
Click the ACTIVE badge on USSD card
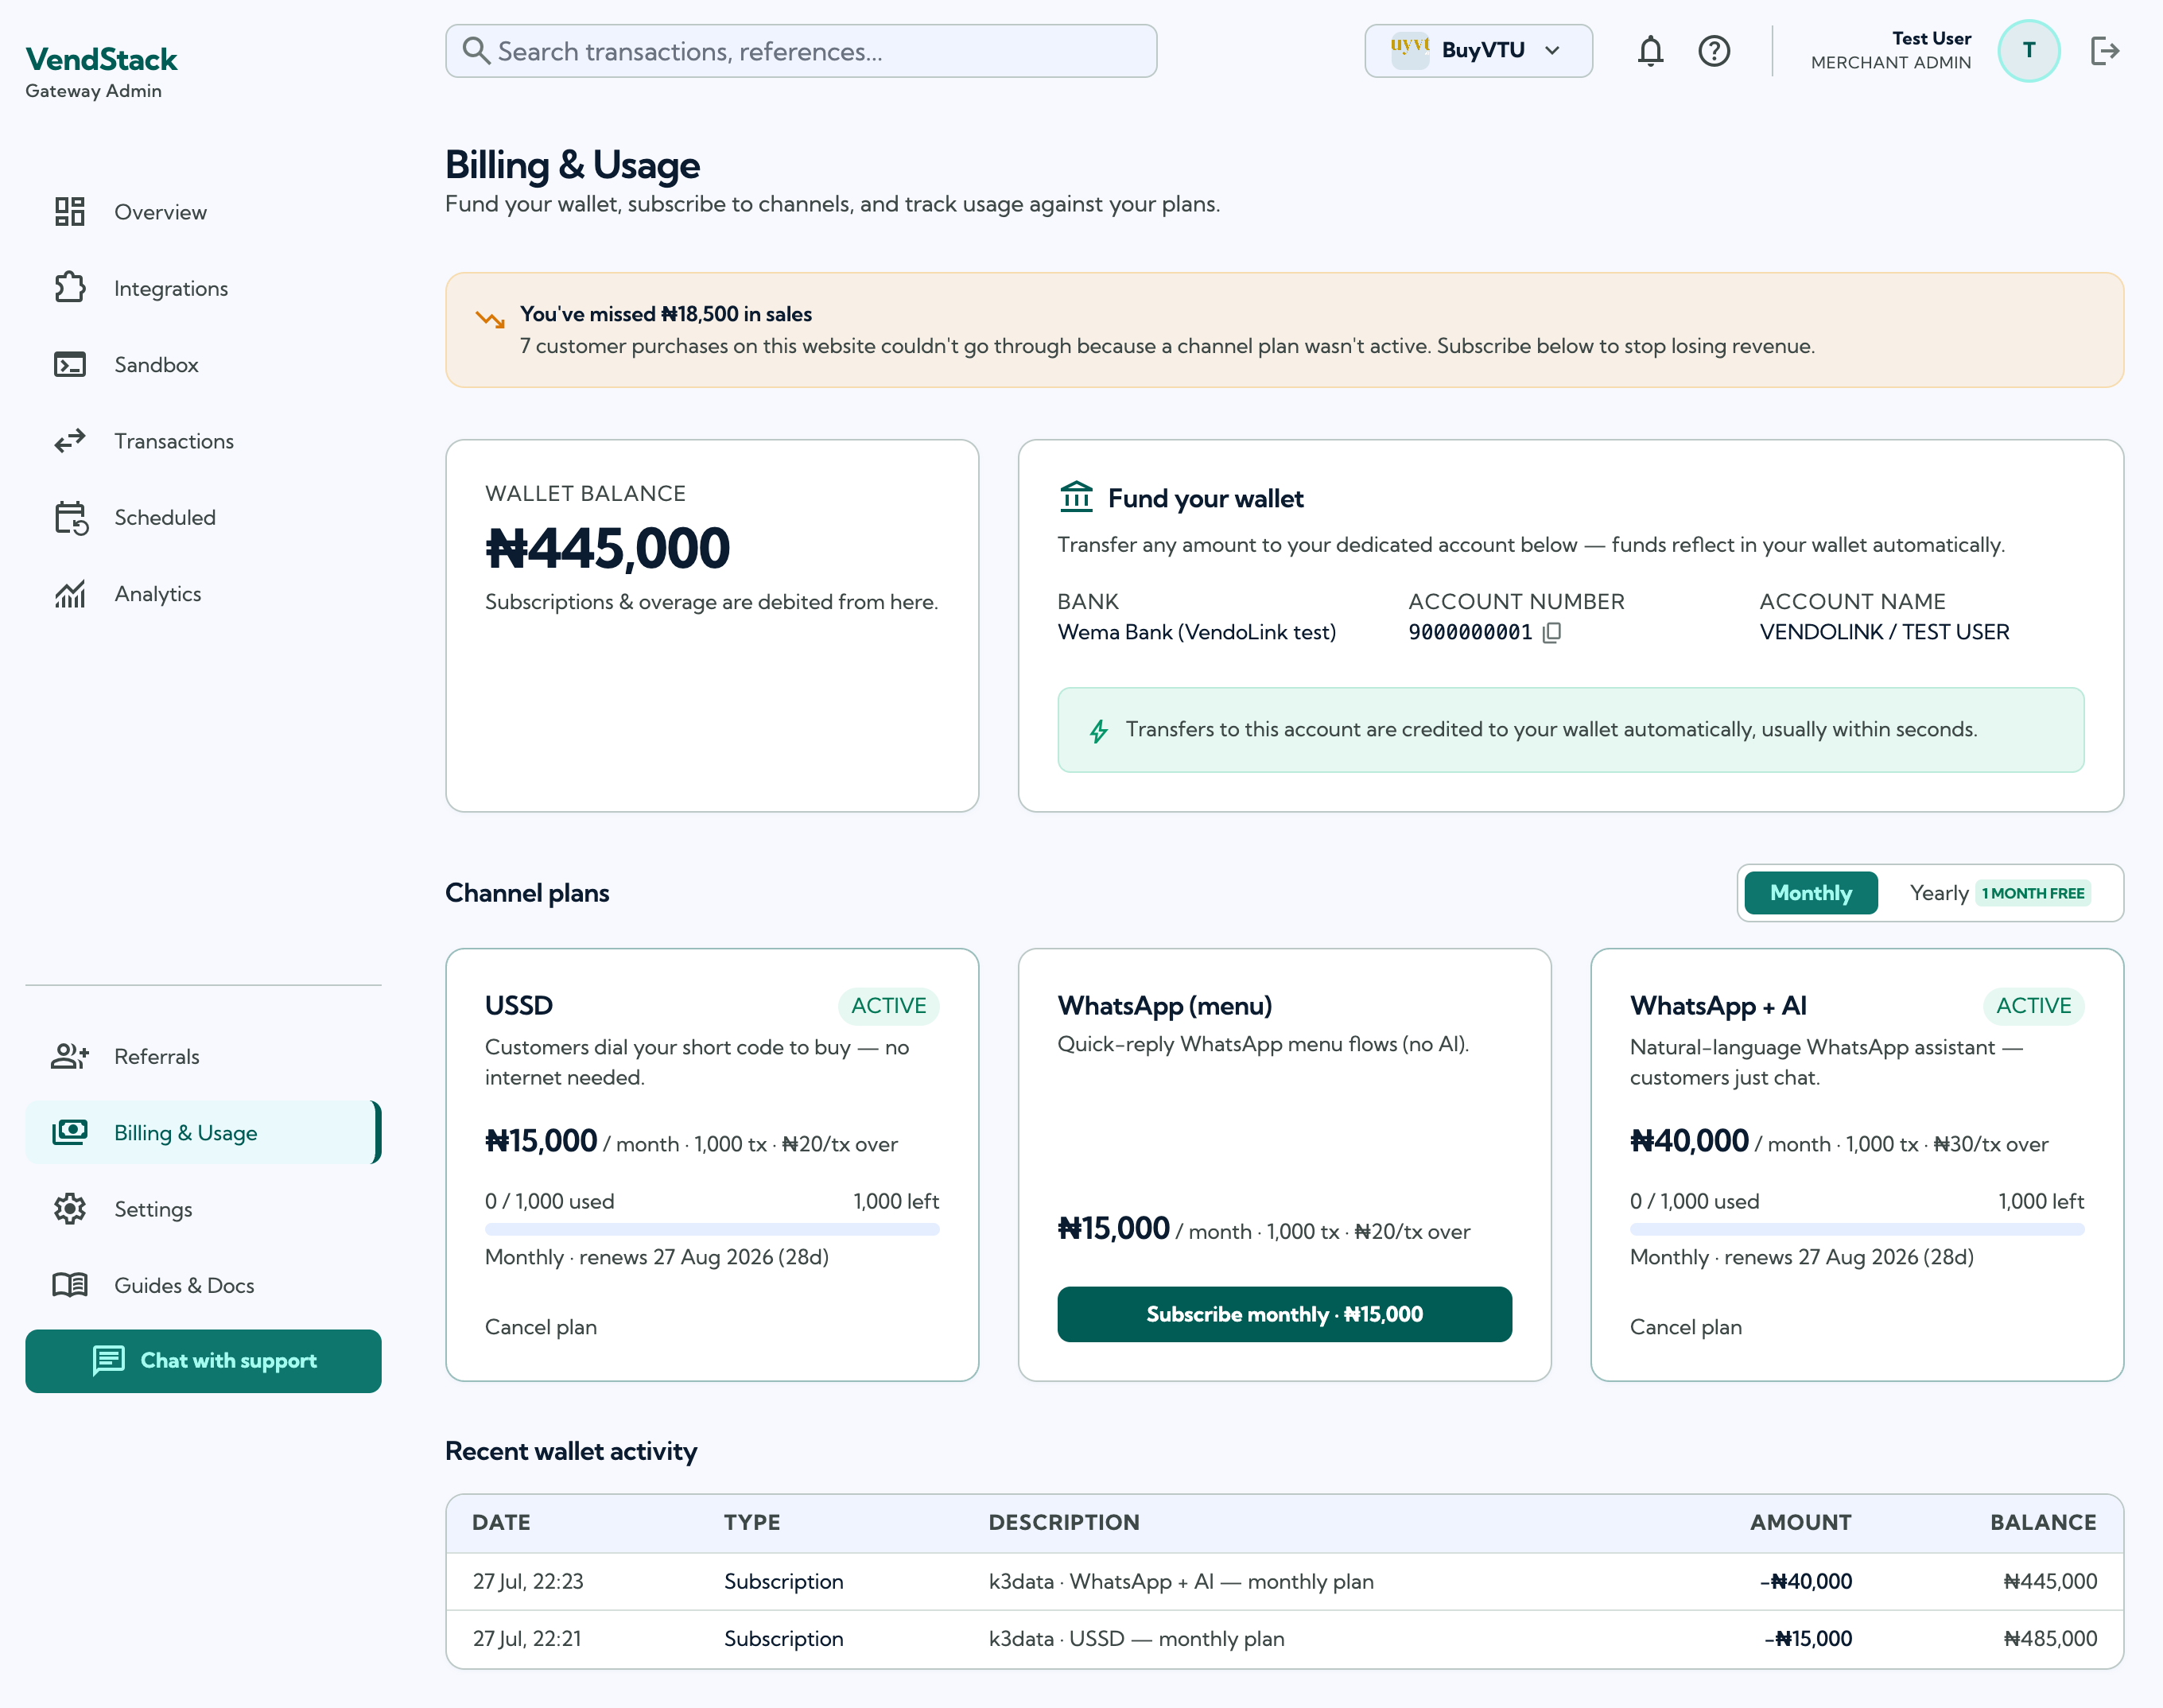pyautogui.click(x=888, y=1006)
